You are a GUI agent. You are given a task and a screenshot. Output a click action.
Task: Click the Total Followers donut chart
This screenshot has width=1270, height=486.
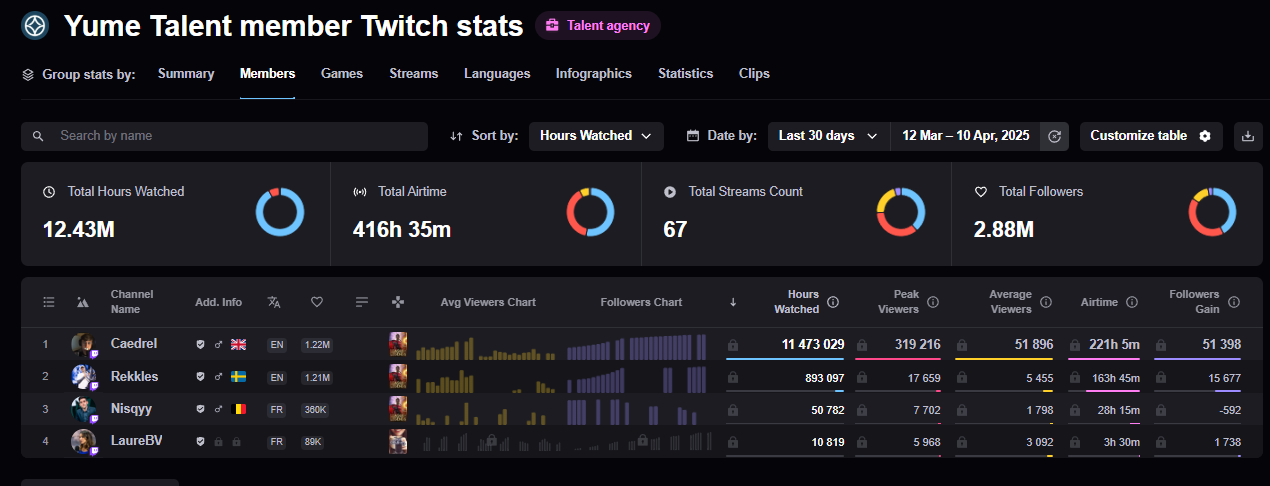coord(1213,212)
